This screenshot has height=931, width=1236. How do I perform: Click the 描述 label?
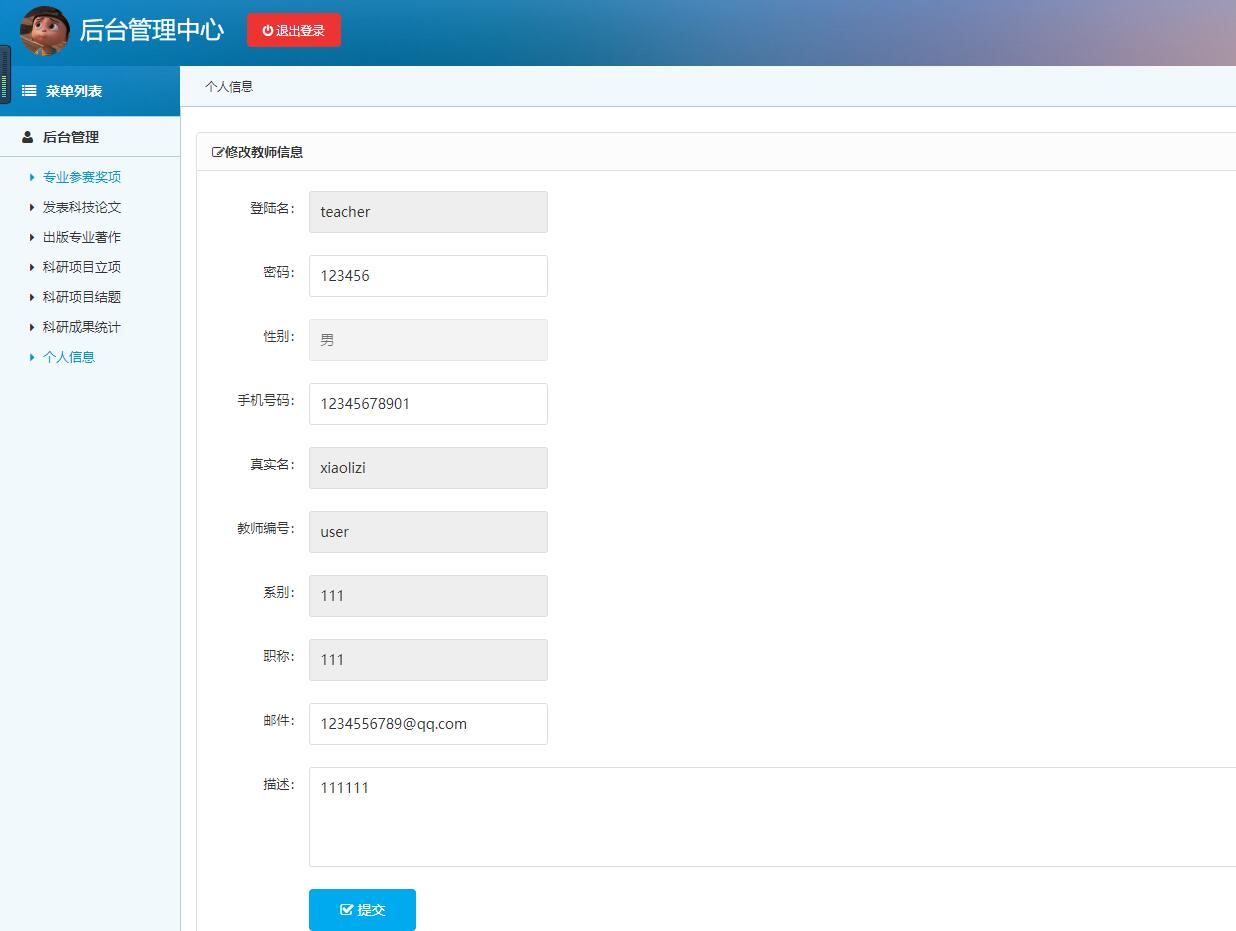pyautogui.click(x=279, y=784)
